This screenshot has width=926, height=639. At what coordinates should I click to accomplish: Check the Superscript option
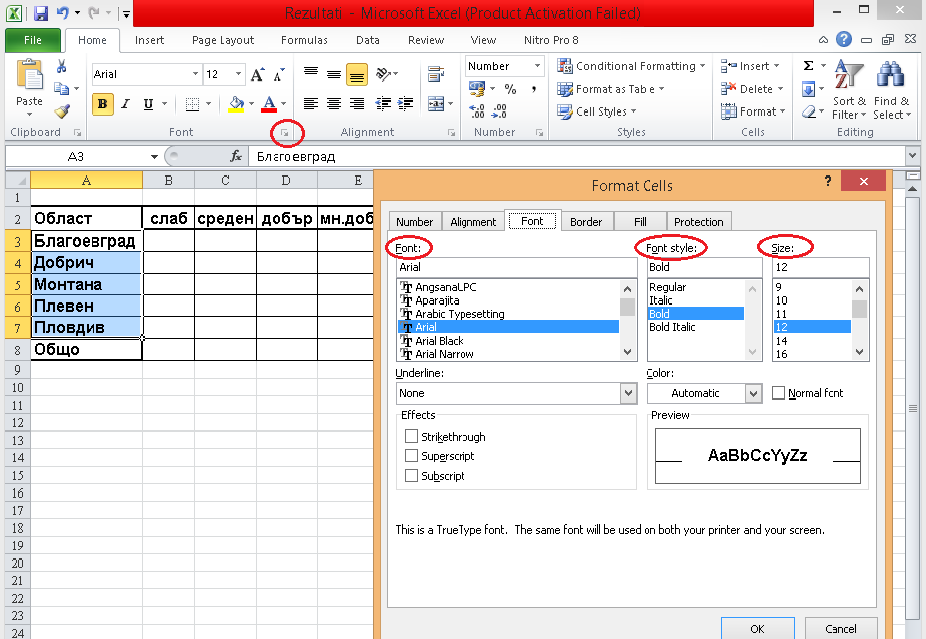[x=411, y=456]
